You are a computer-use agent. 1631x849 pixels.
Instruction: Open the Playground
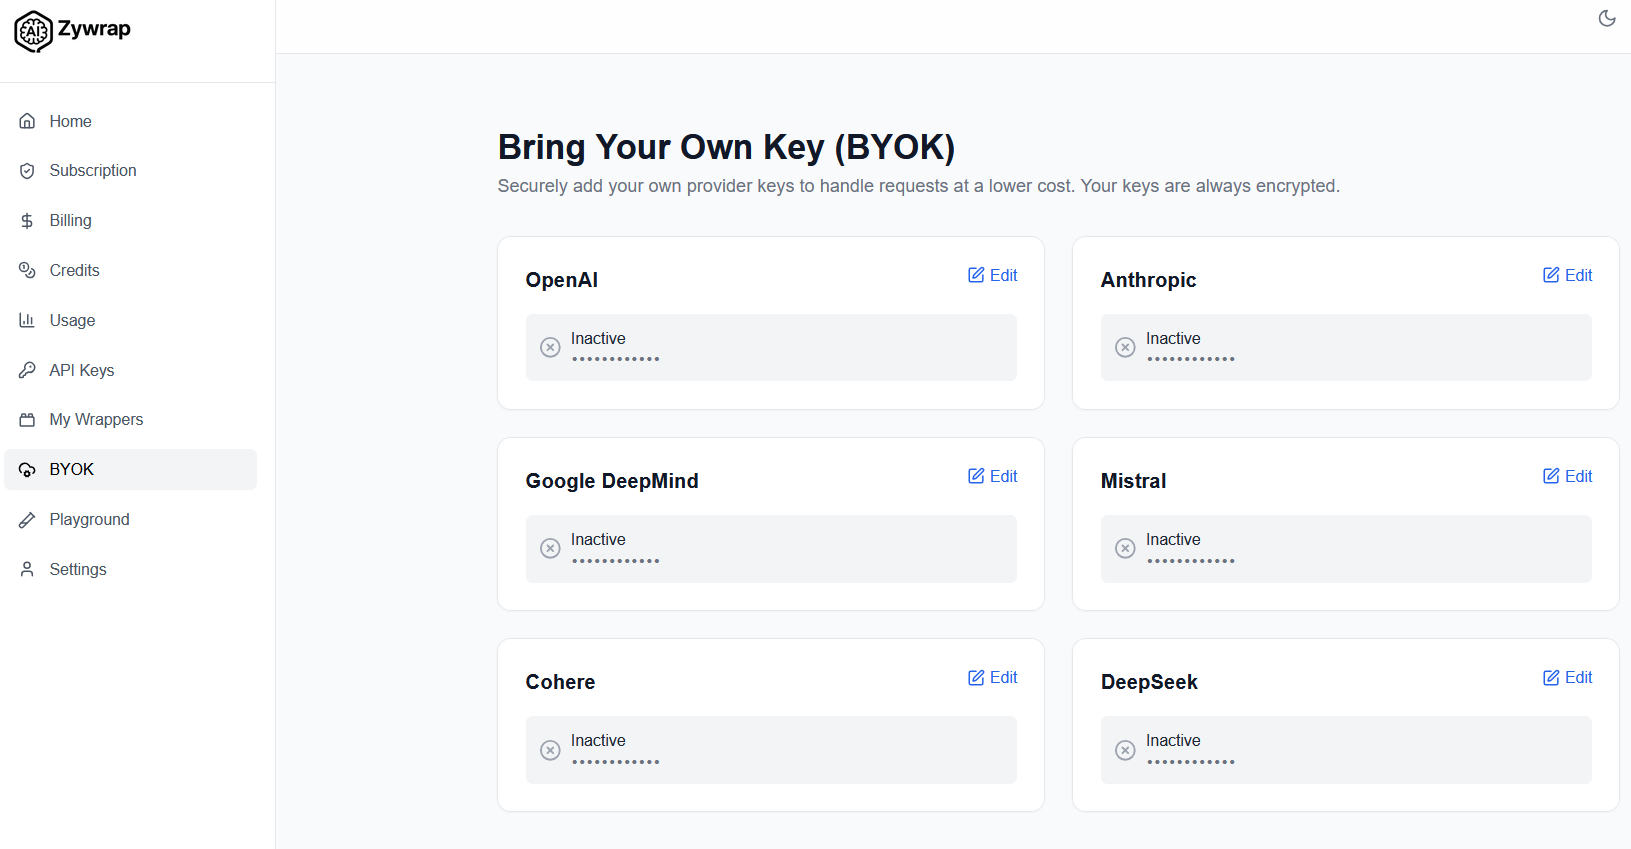[x=130, y=520]
